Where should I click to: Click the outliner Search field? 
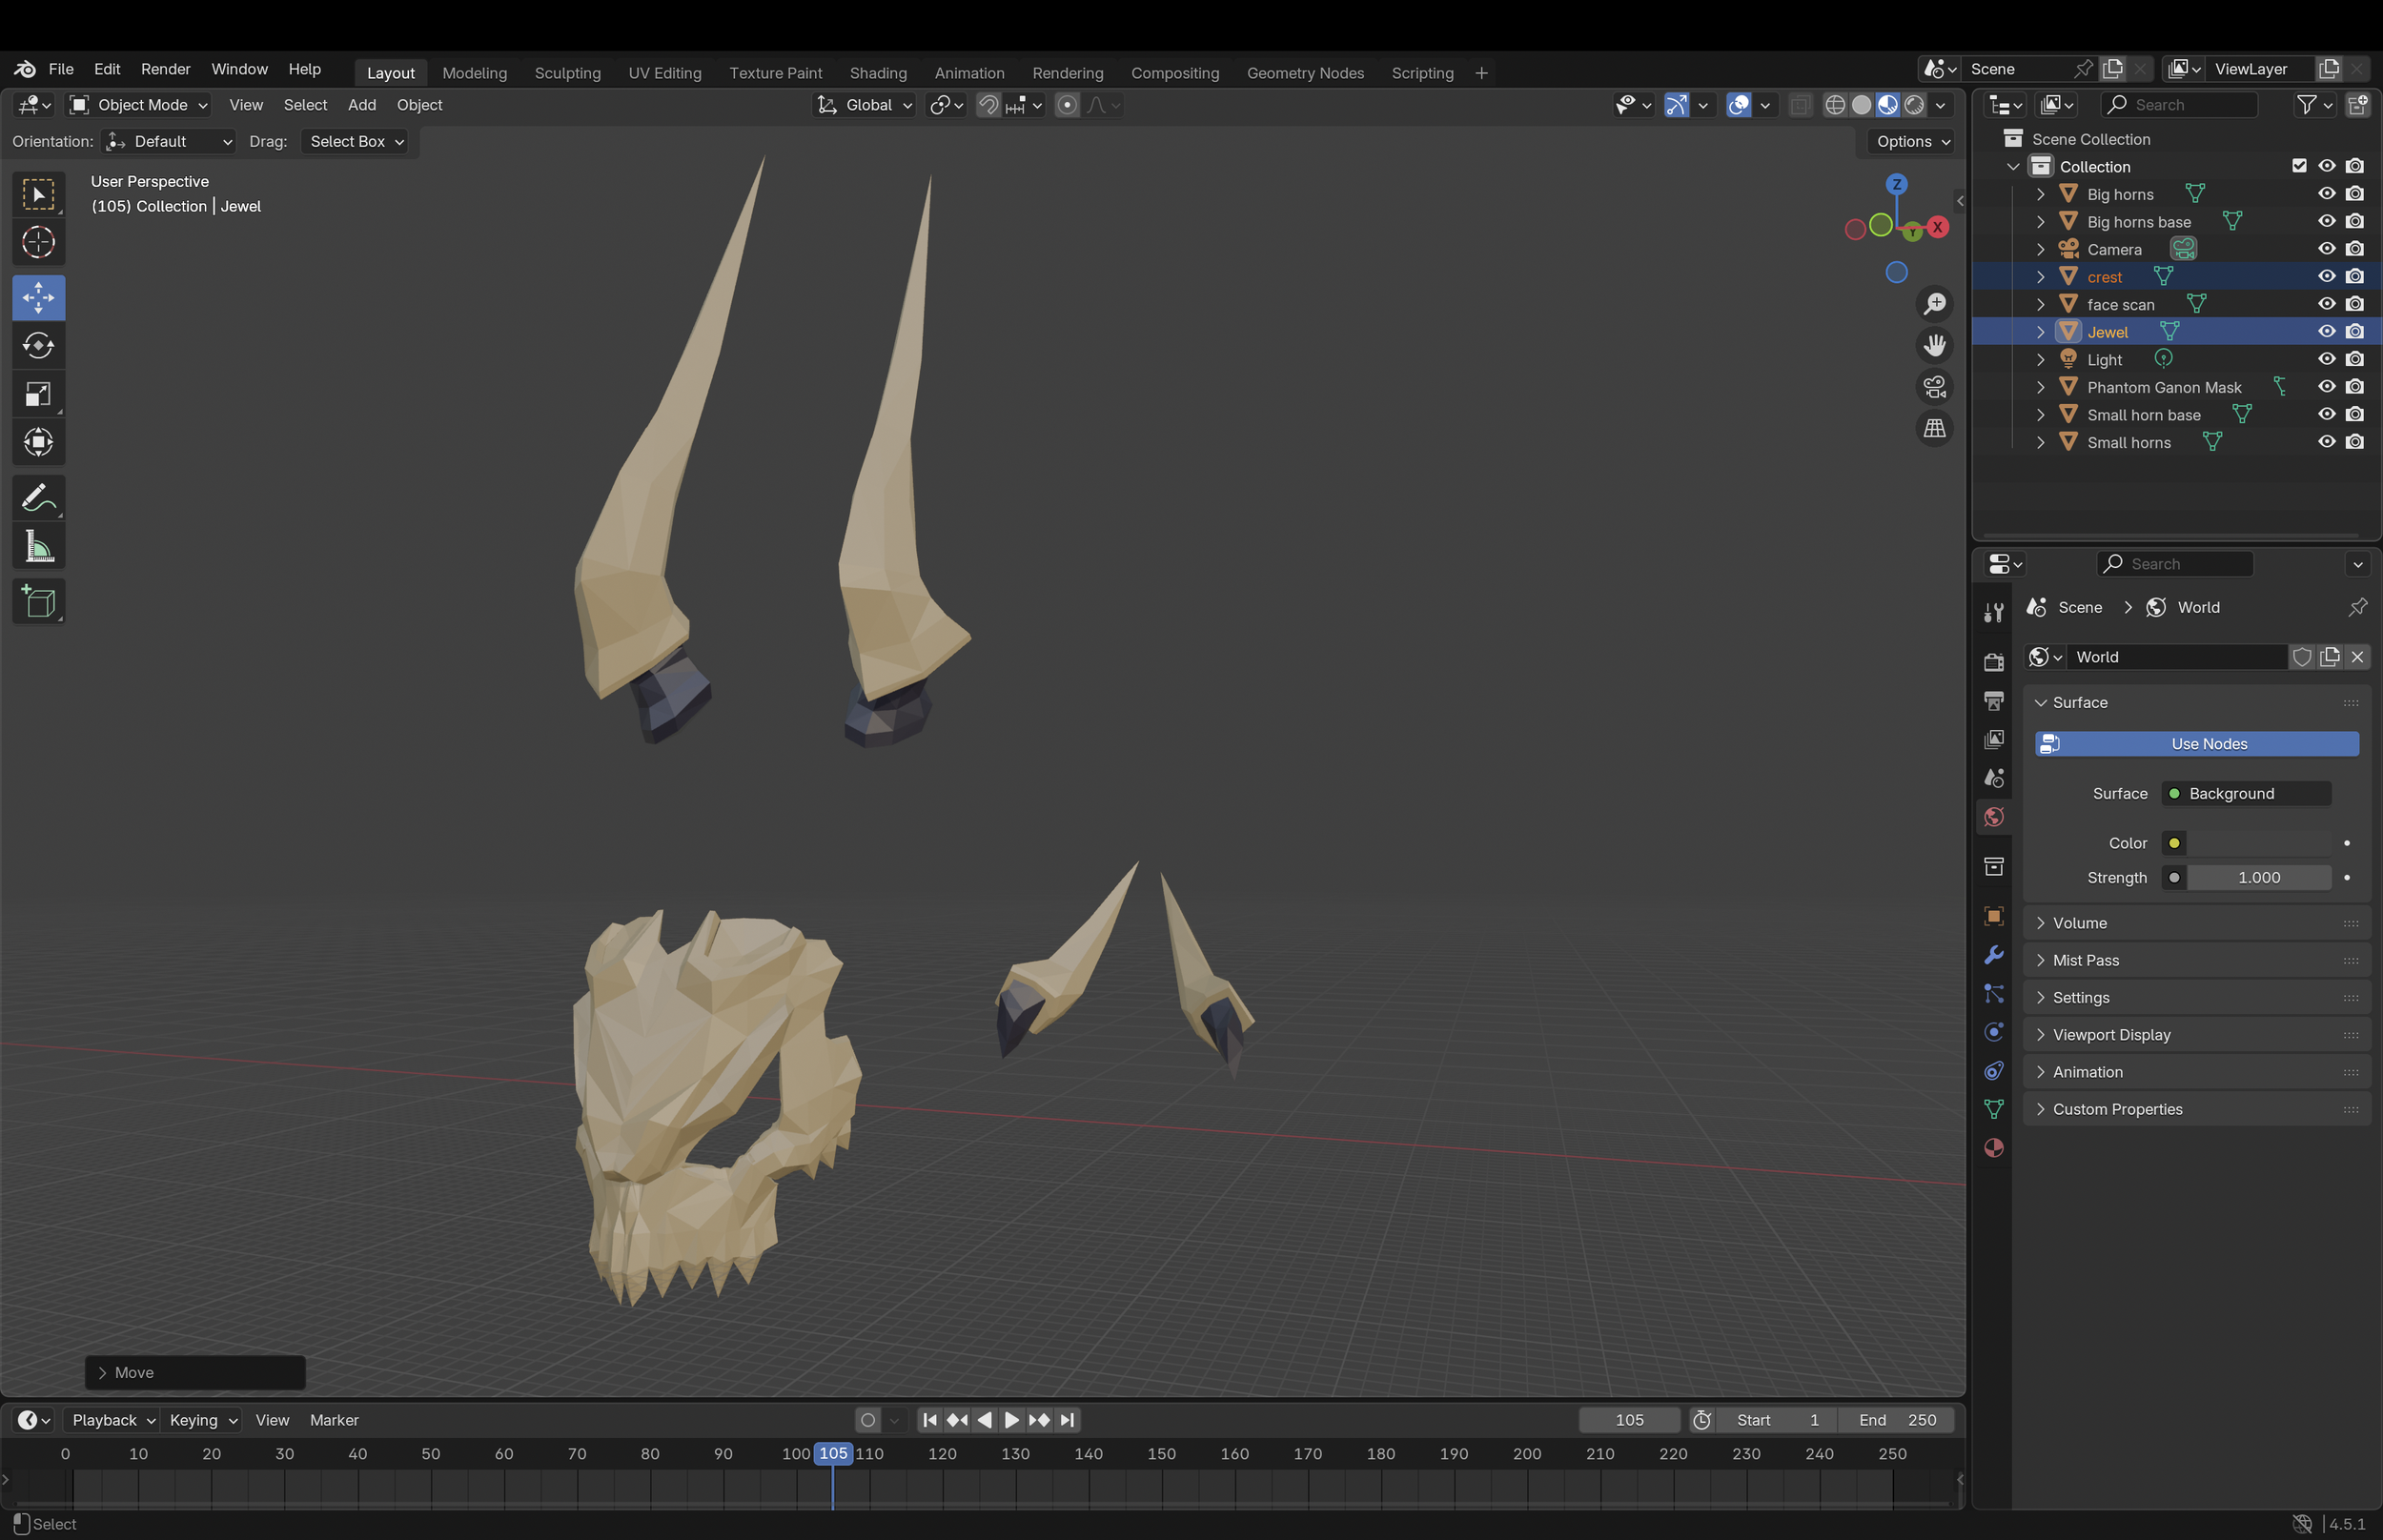click(x=2178, y=105)
